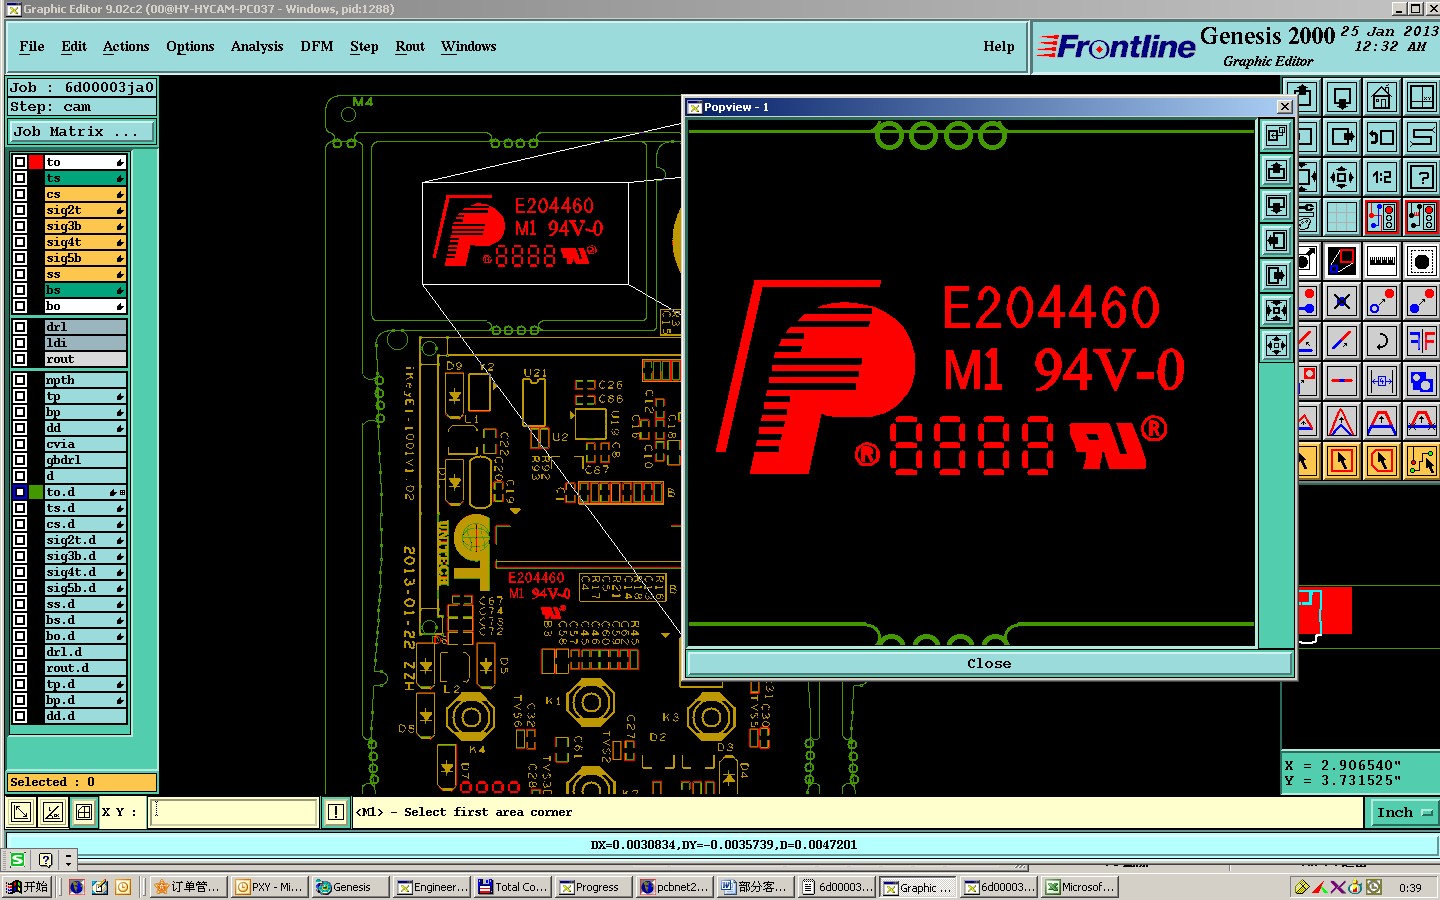Screen dimensions: 1440x900
Task: Click the grid display icon
Action: [1342, 217]
